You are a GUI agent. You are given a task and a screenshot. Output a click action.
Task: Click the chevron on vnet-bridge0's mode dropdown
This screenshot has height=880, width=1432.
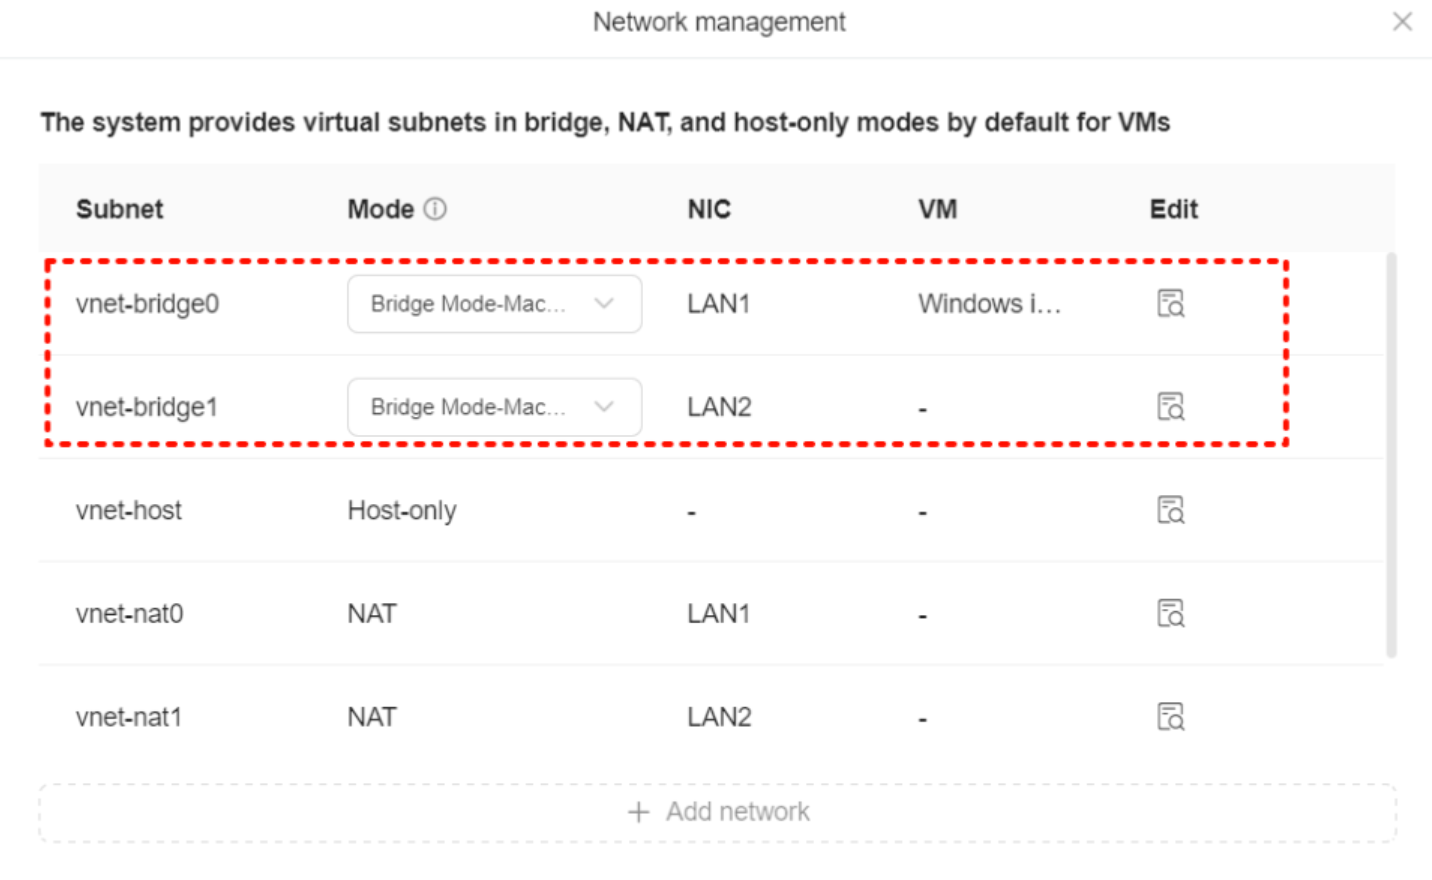pyautogui.click(x=604, y=304)
